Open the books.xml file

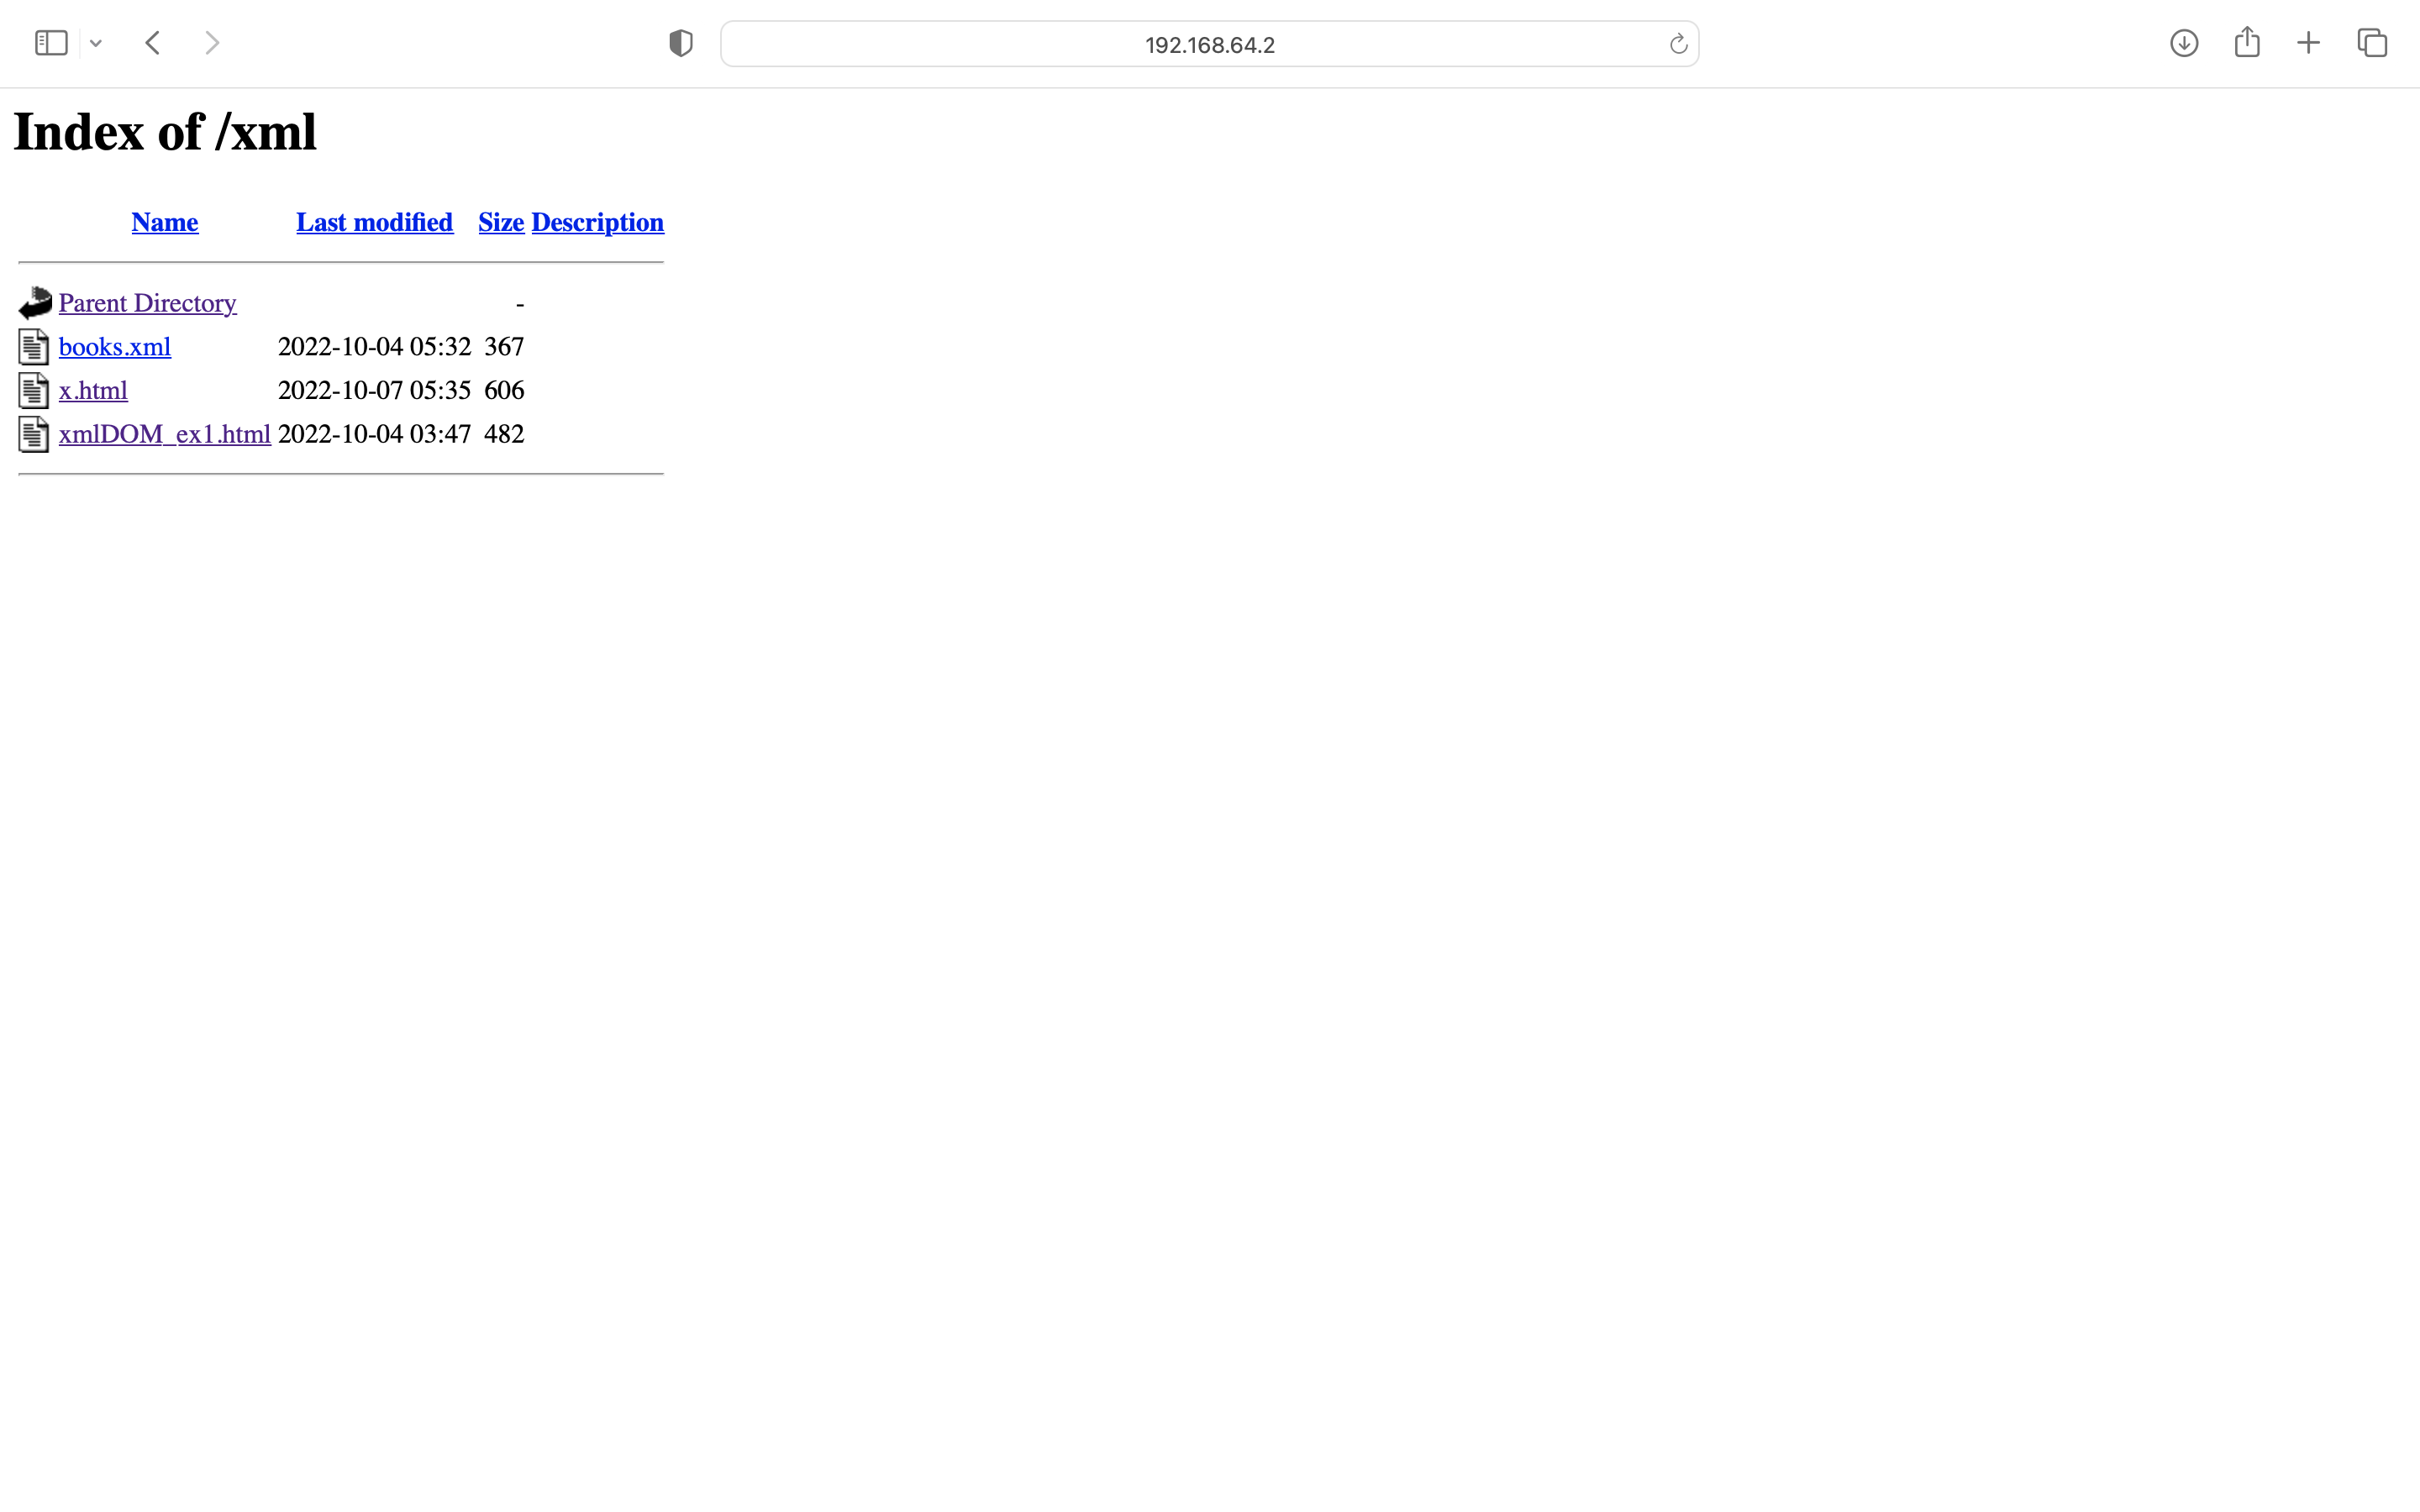(115, 347)
